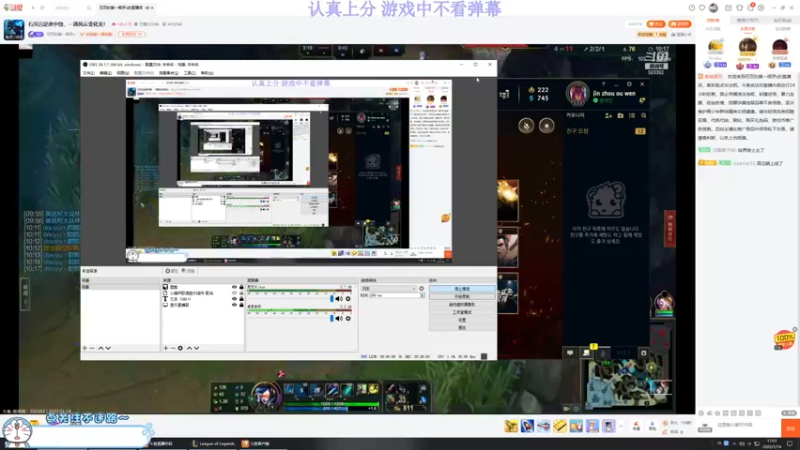Screen dimensions: 800x450
Task: Toggle lock on the text source row
Action: 241,299
